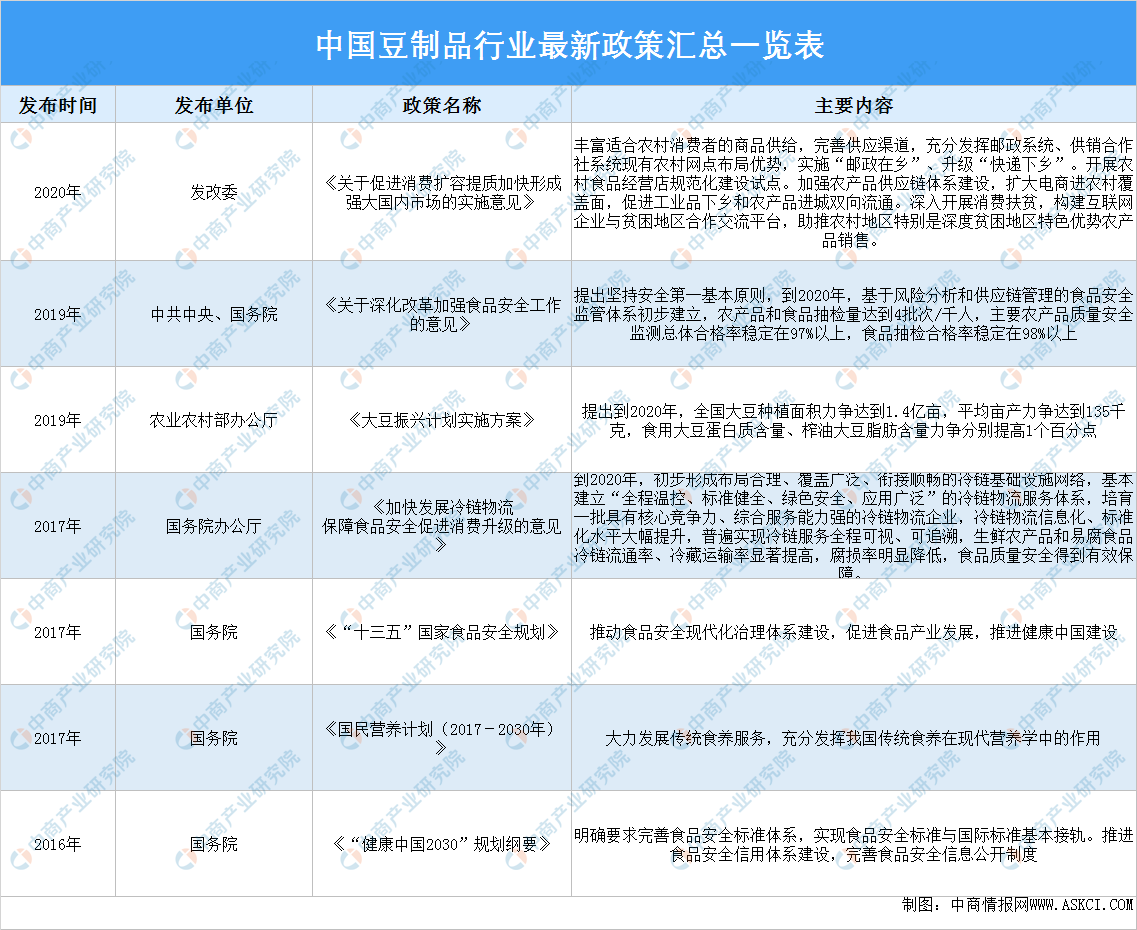This screenshot has width=1137, height=930.
Task: Select the 主要内容 column header
Action: [853, 105]
